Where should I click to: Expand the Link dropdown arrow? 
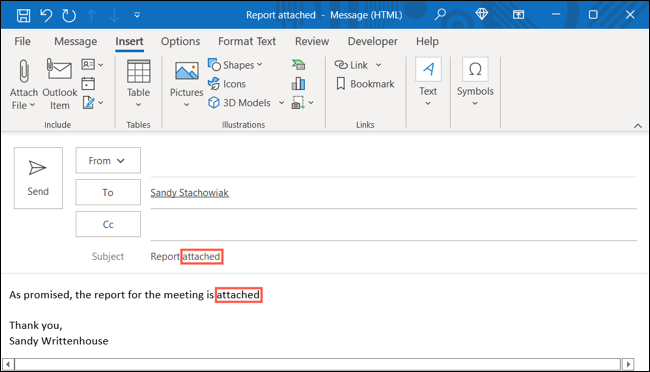[x=378, y=65]
